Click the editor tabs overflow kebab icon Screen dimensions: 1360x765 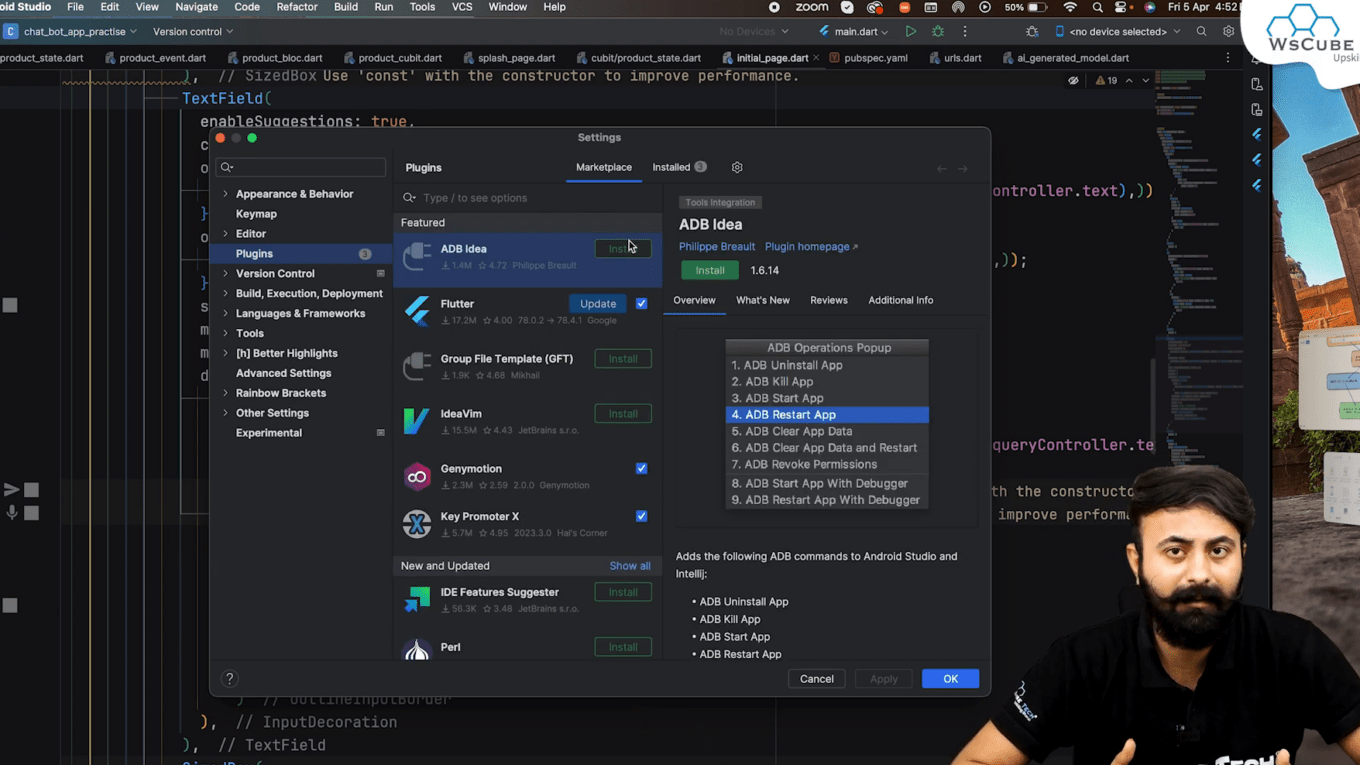[1228, 58]
